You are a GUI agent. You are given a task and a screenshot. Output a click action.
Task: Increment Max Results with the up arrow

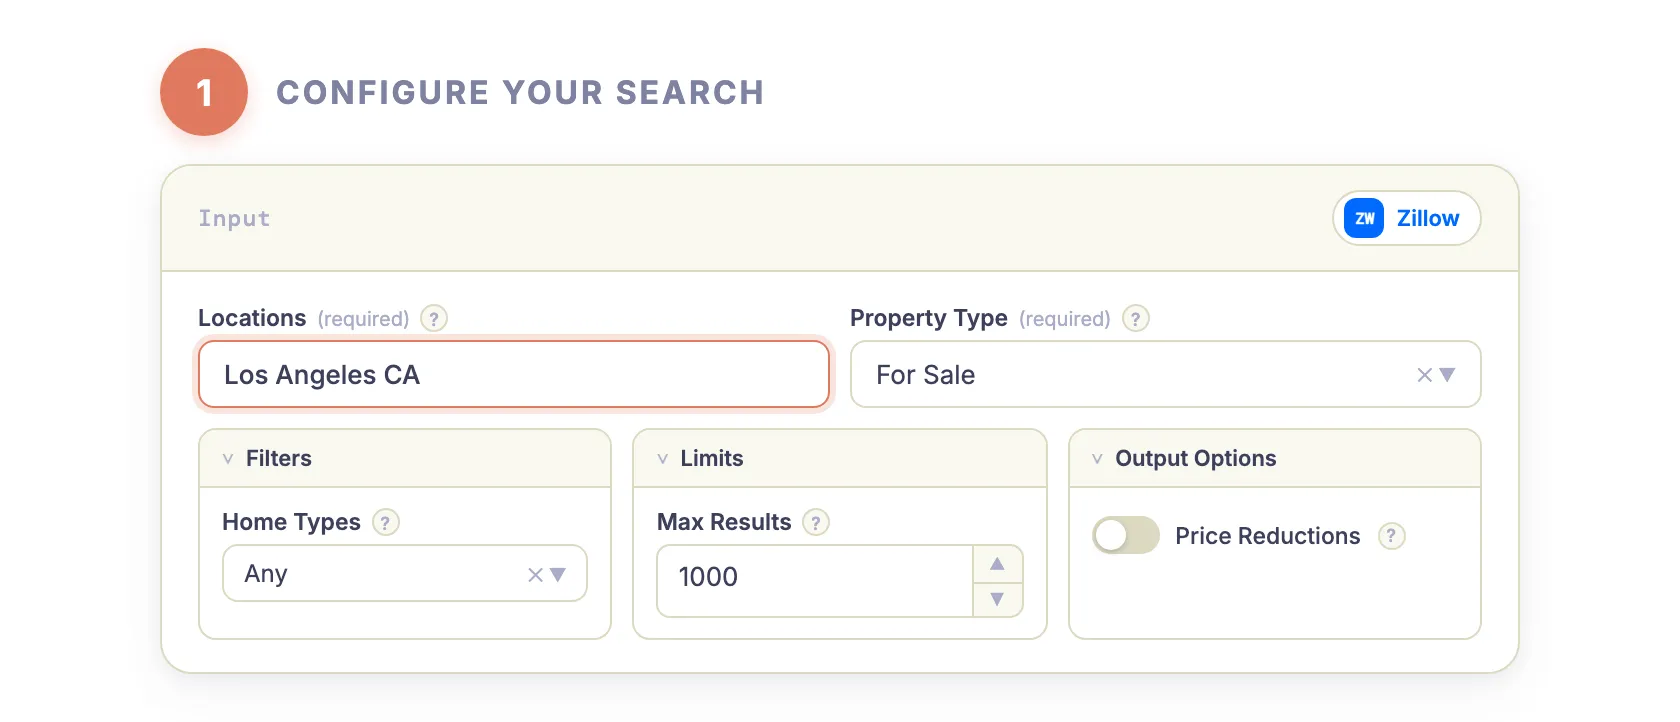coord(997,563)
